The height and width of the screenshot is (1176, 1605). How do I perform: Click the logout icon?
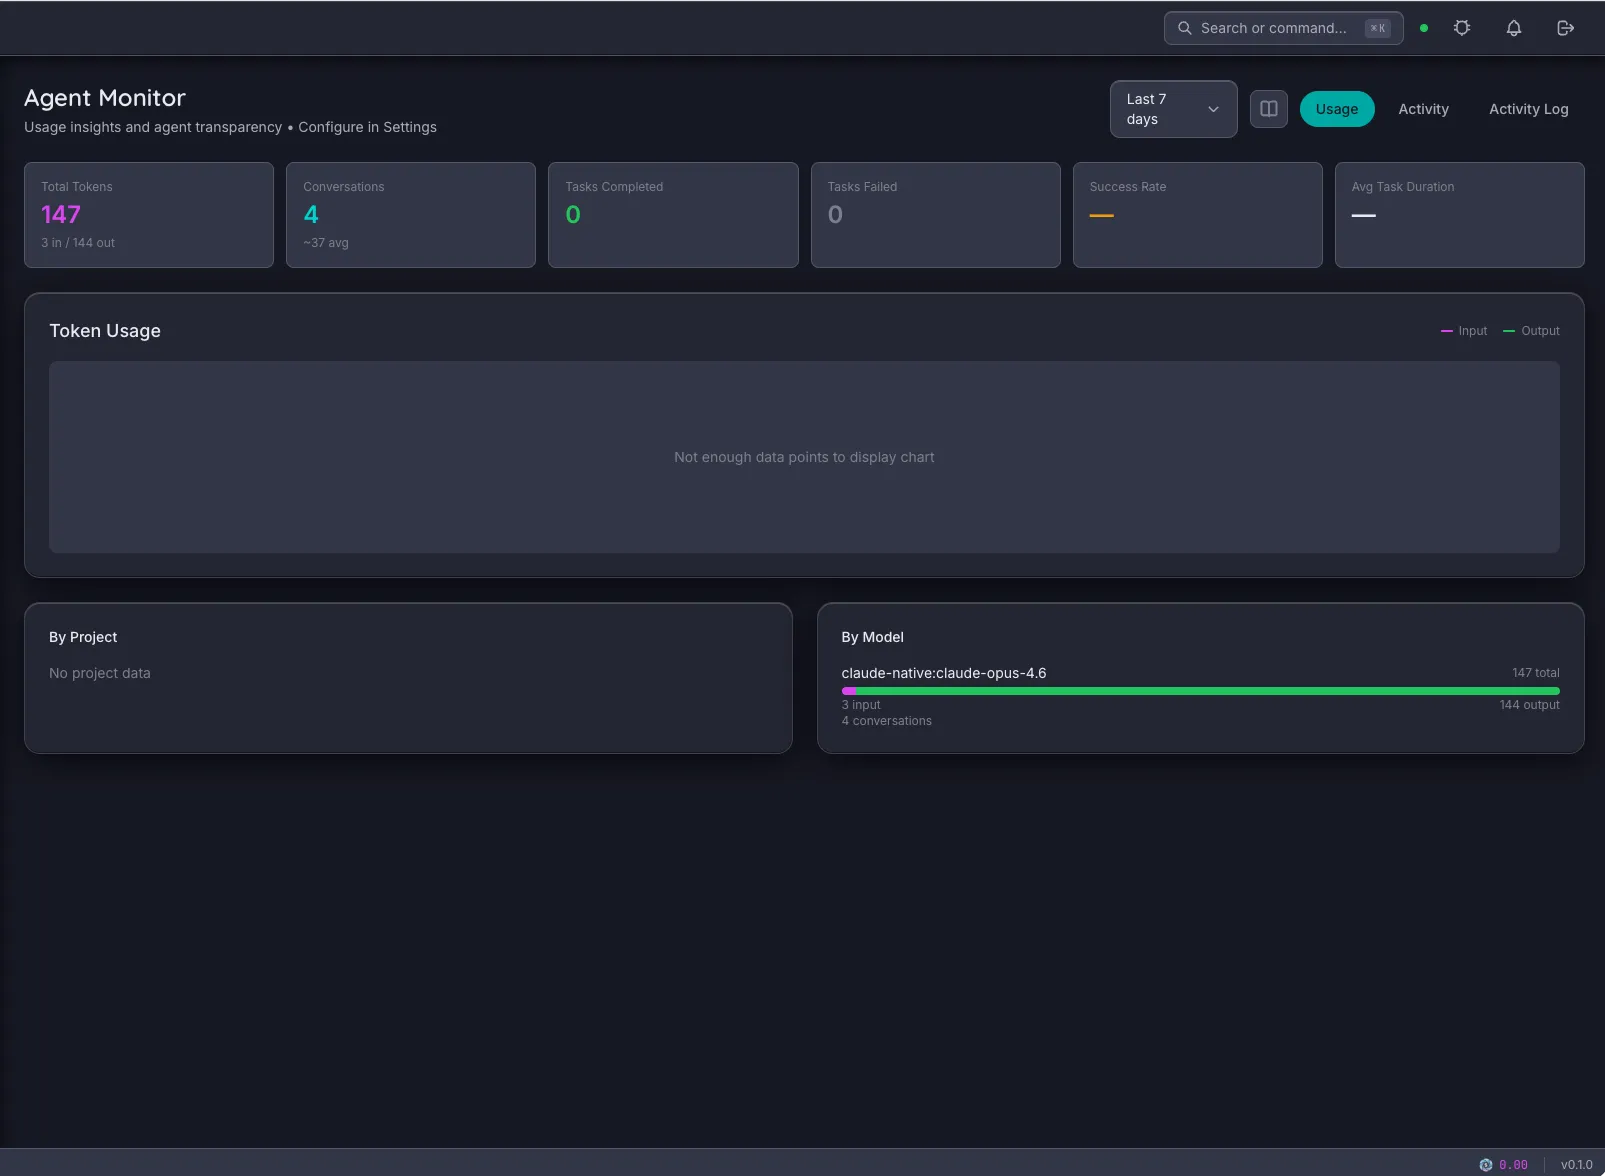pyautogui.click(x=1566, y=28)
